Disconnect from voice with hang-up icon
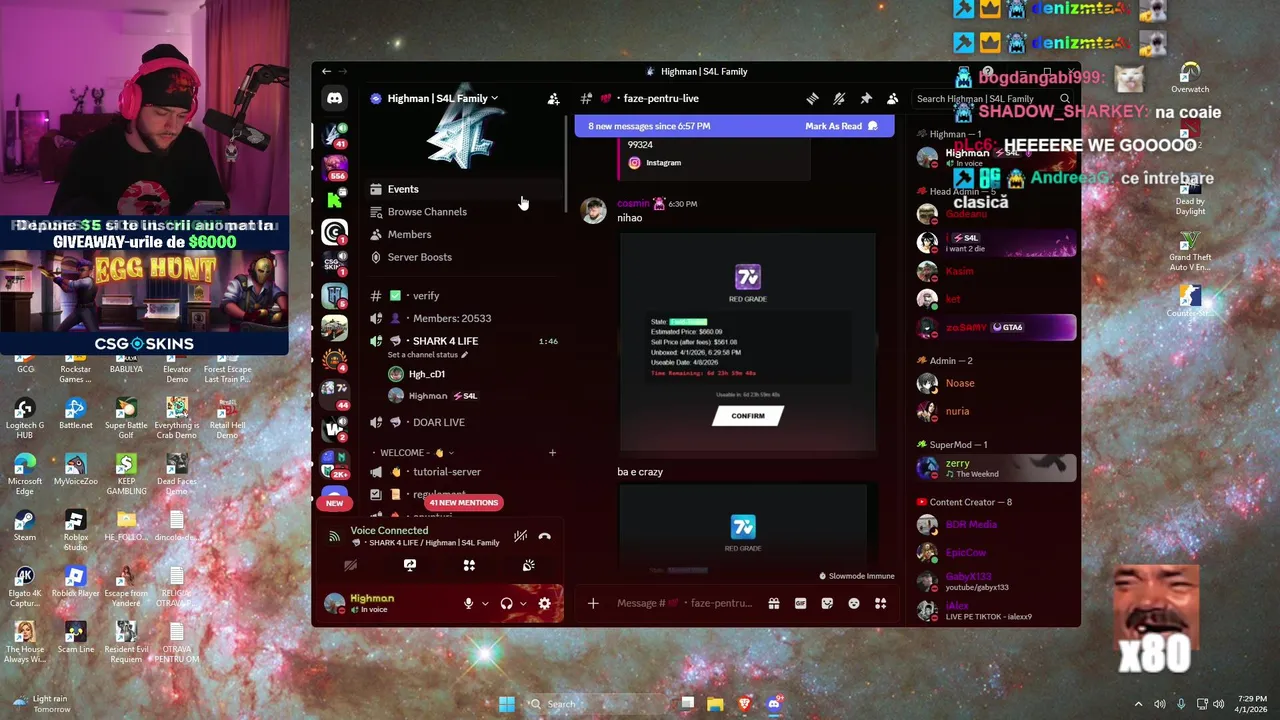Image resolution: width=1280 pixels, height=720 pixels. coord(544,537)
